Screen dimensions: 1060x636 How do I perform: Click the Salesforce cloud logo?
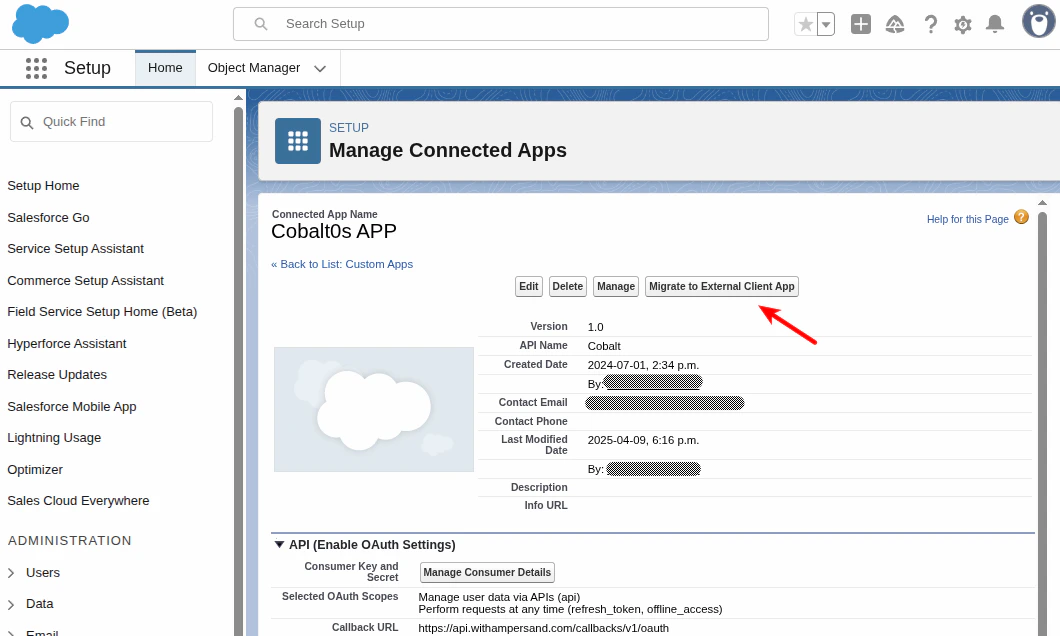[40, 23]
